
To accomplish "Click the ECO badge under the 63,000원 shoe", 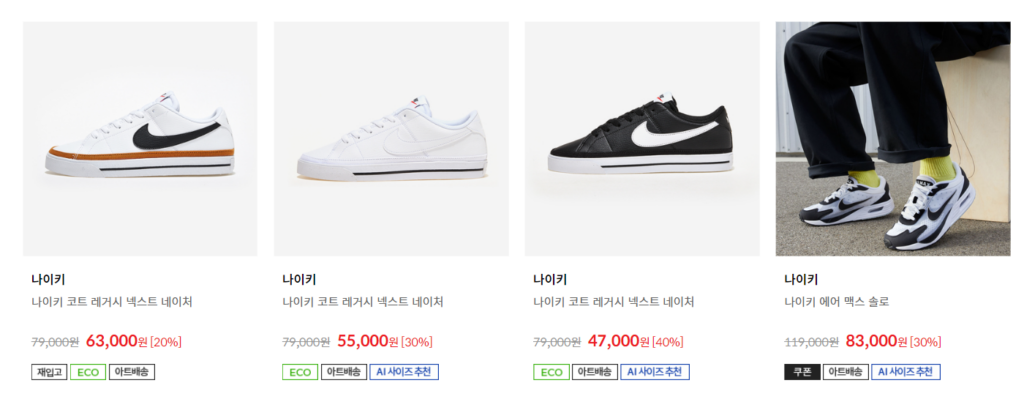I will pos(88,372).
